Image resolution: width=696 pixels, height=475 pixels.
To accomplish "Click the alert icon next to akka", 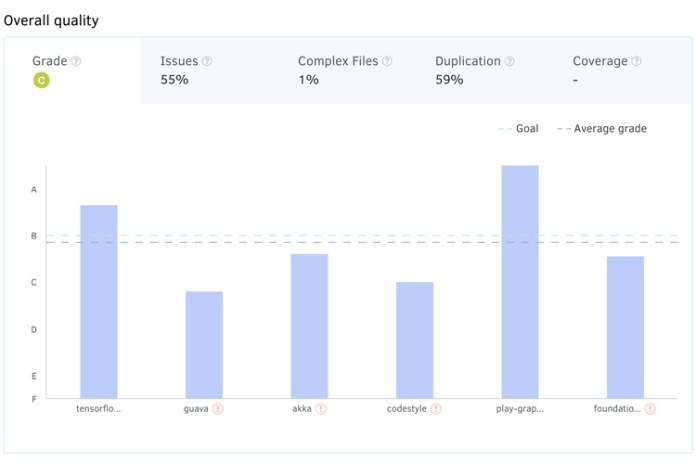I will (320, 408).
